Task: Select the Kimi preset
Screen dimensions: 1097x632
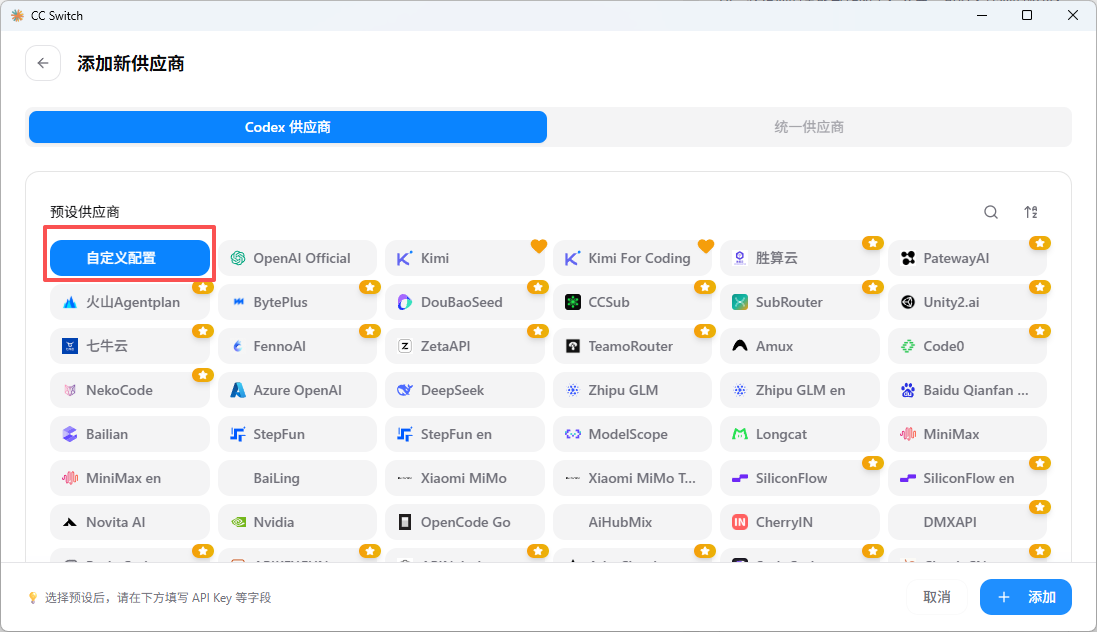Action: [465, 258]
